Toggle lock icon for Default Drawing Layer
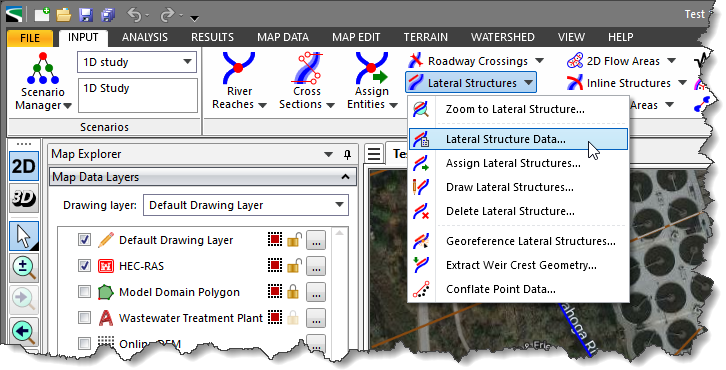Viewport: 726px width, 370px height. 294,240
